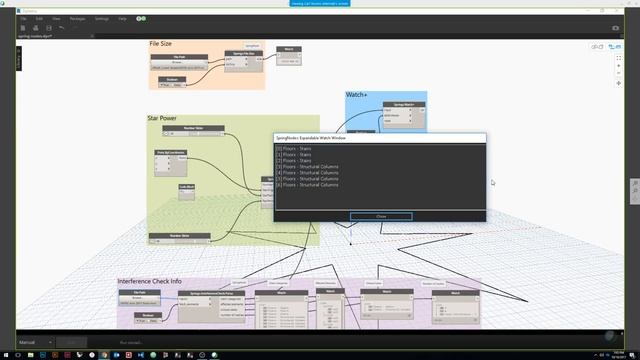640x360 pixels.
Task: Open File Explorer from the taskbar
Action: pyautogui.click(x=30, y=355)
